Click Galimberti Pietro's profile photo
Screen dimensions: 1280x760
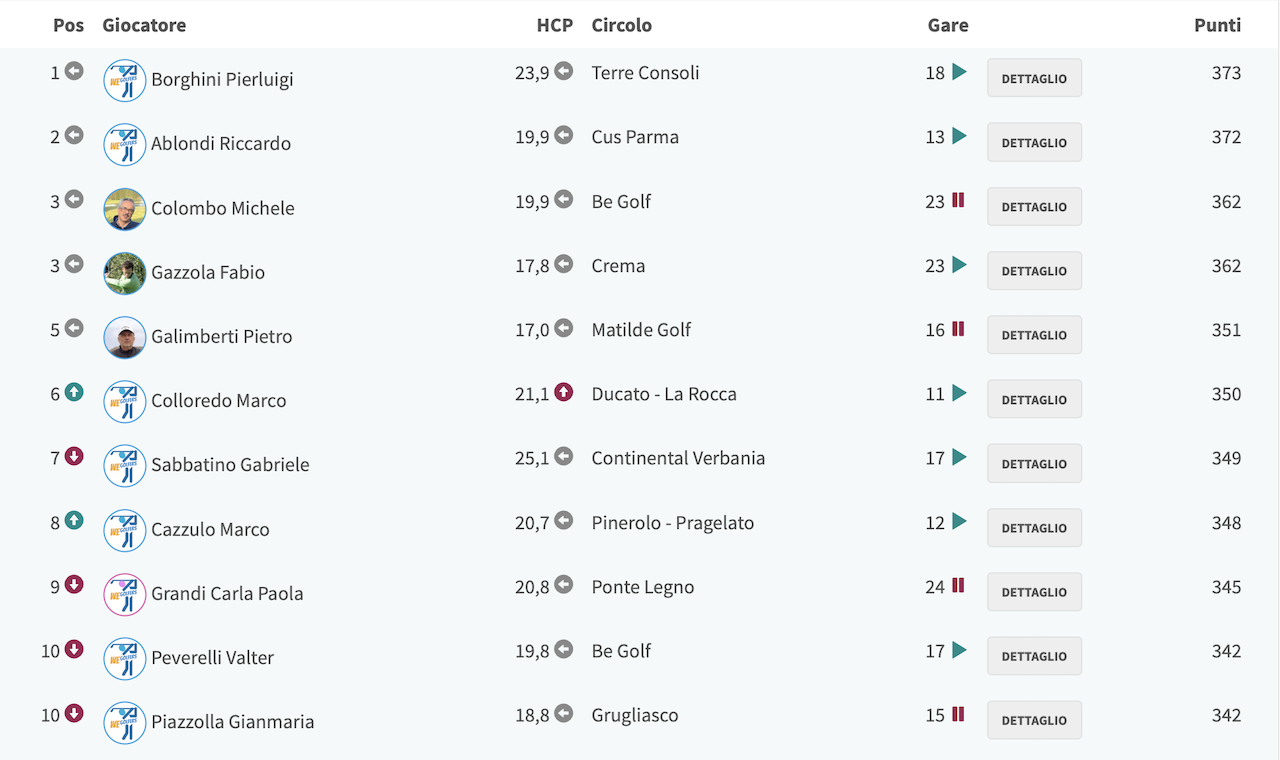[125, 337]
